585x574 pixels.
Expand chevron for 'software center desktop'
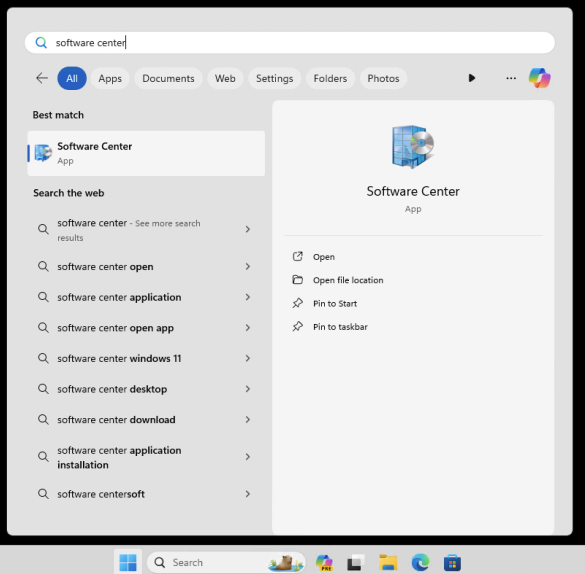tap(248, 389)
